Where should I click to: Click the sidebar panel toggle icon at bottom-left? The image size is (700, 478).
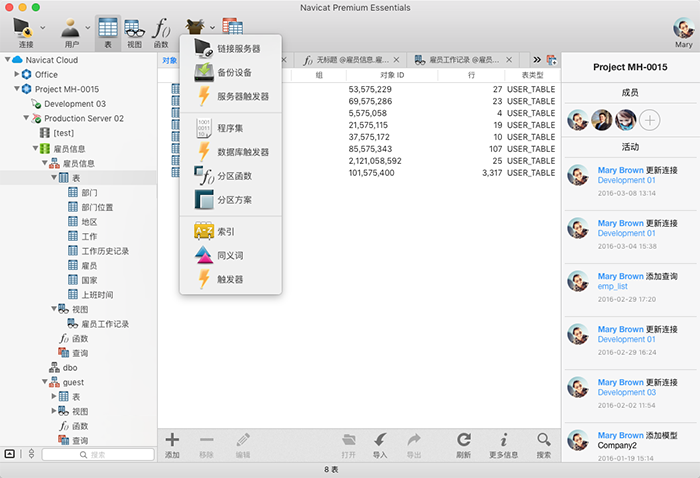[x=9, y=454]
